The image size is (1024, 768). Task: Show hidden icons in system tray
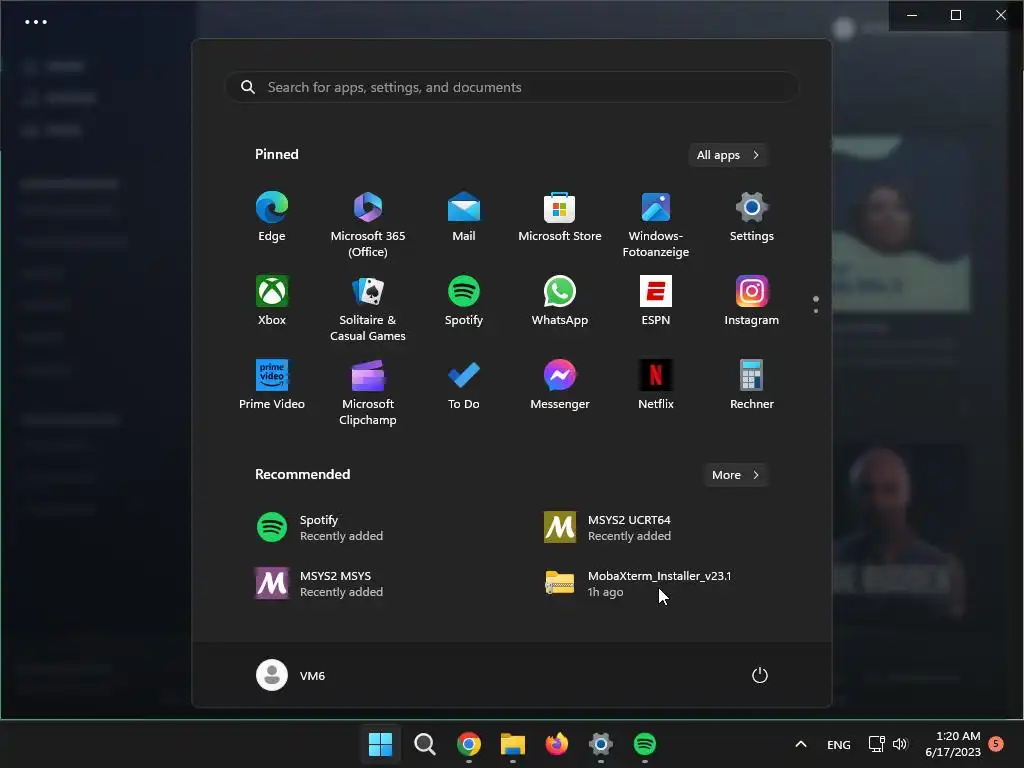click(801, 744)
